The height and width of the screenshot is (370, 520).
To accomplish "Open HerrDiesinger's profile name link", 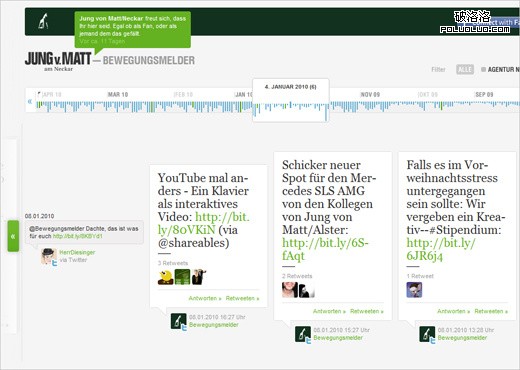I will pos(77,252).
